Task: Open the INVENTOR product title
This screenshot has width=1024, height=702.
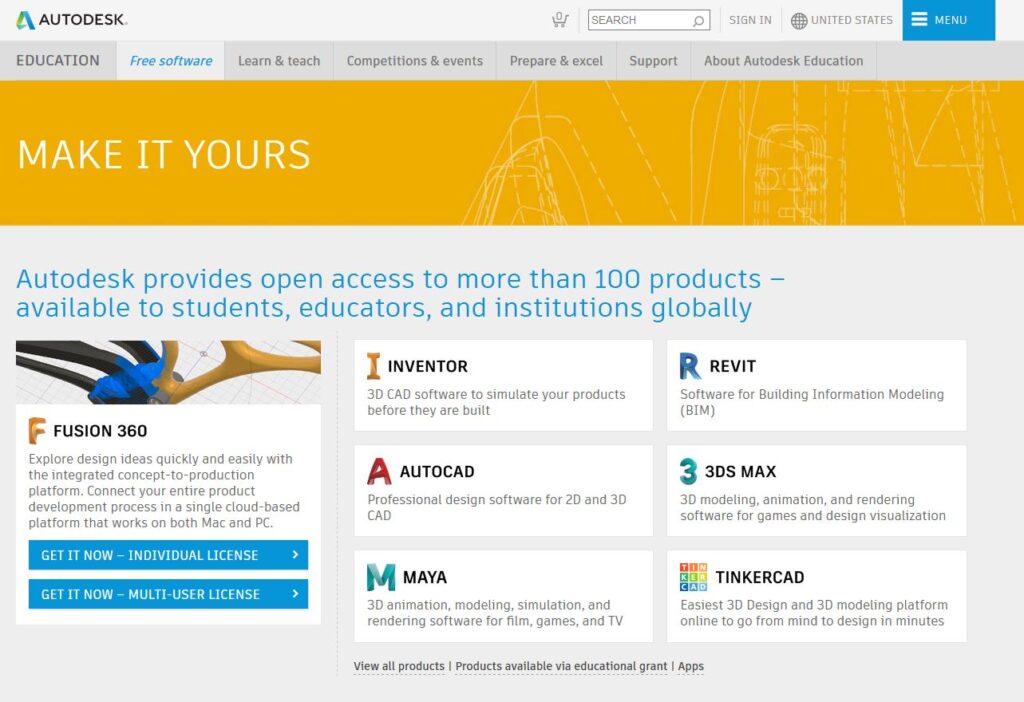Action: [428, 366]
